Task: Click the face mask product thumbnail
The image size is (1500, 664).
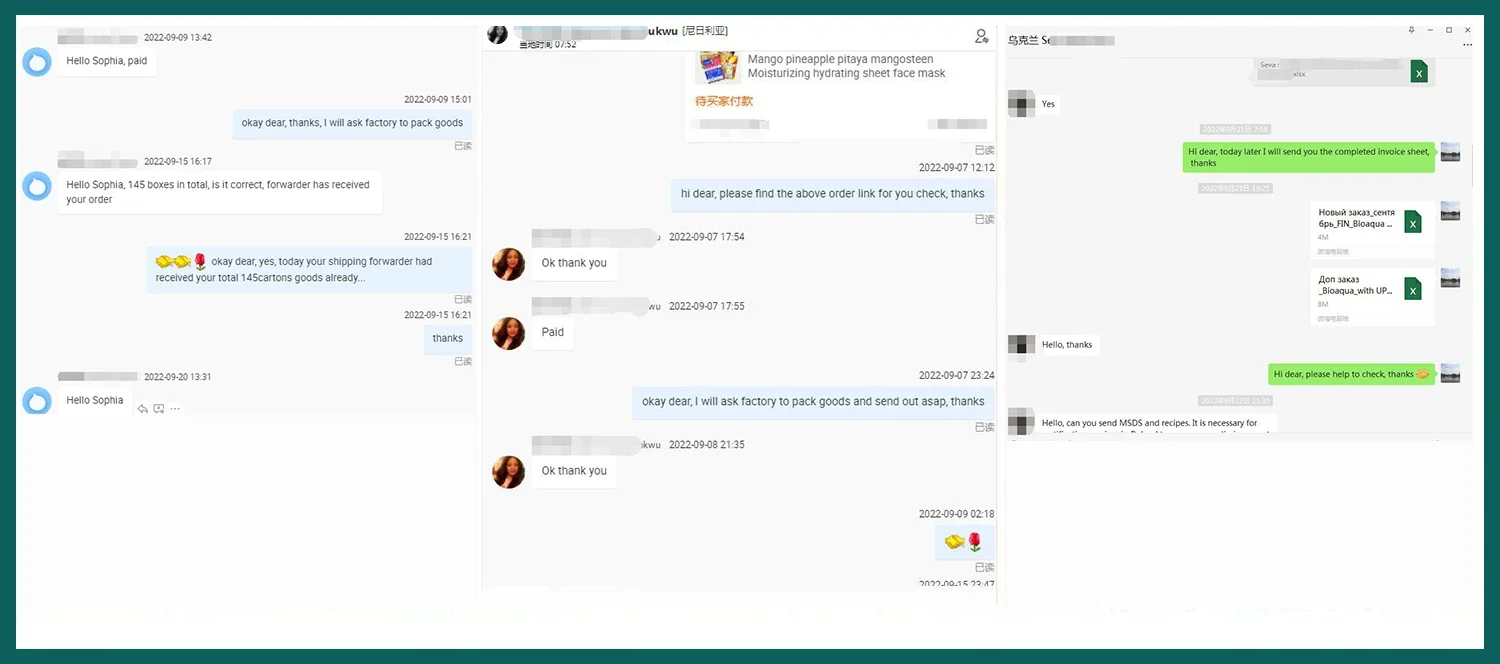Action: coord(718,68)
